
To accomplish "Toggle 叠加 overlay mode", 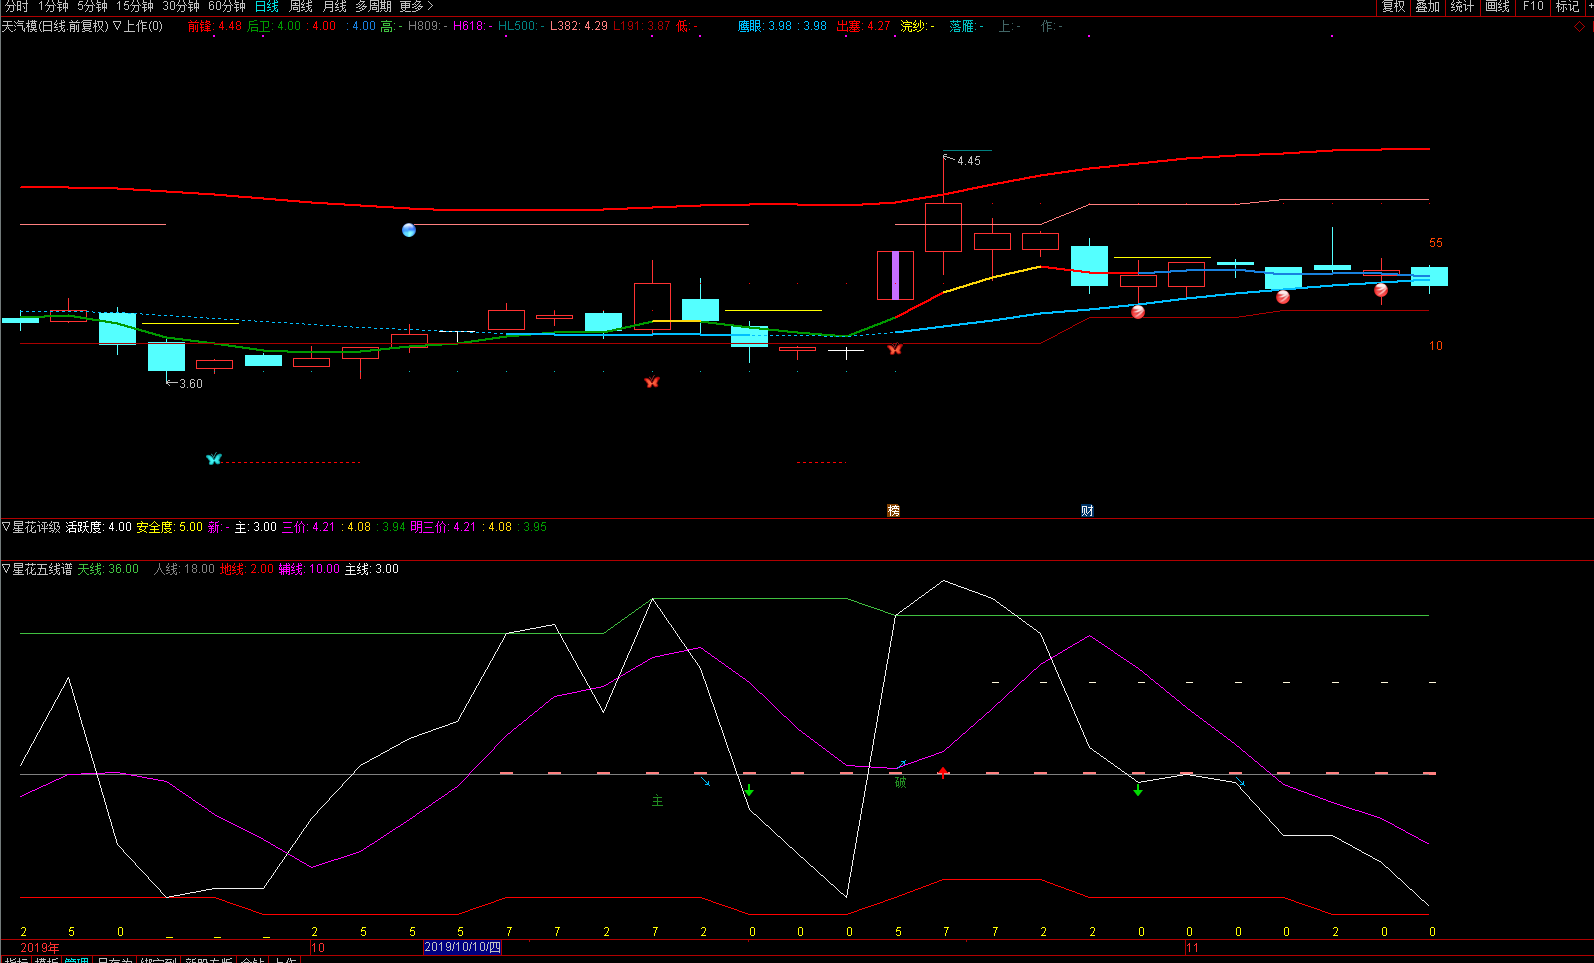I will click(1427, 7).
